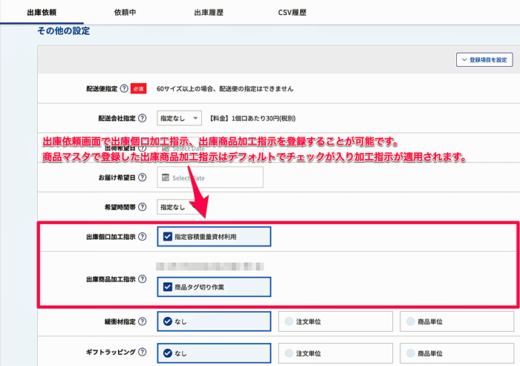Click help icon next to 出庫個口加工指示
Image resolution: width=520 pixels, height=366 pixels.
point(142,237)
